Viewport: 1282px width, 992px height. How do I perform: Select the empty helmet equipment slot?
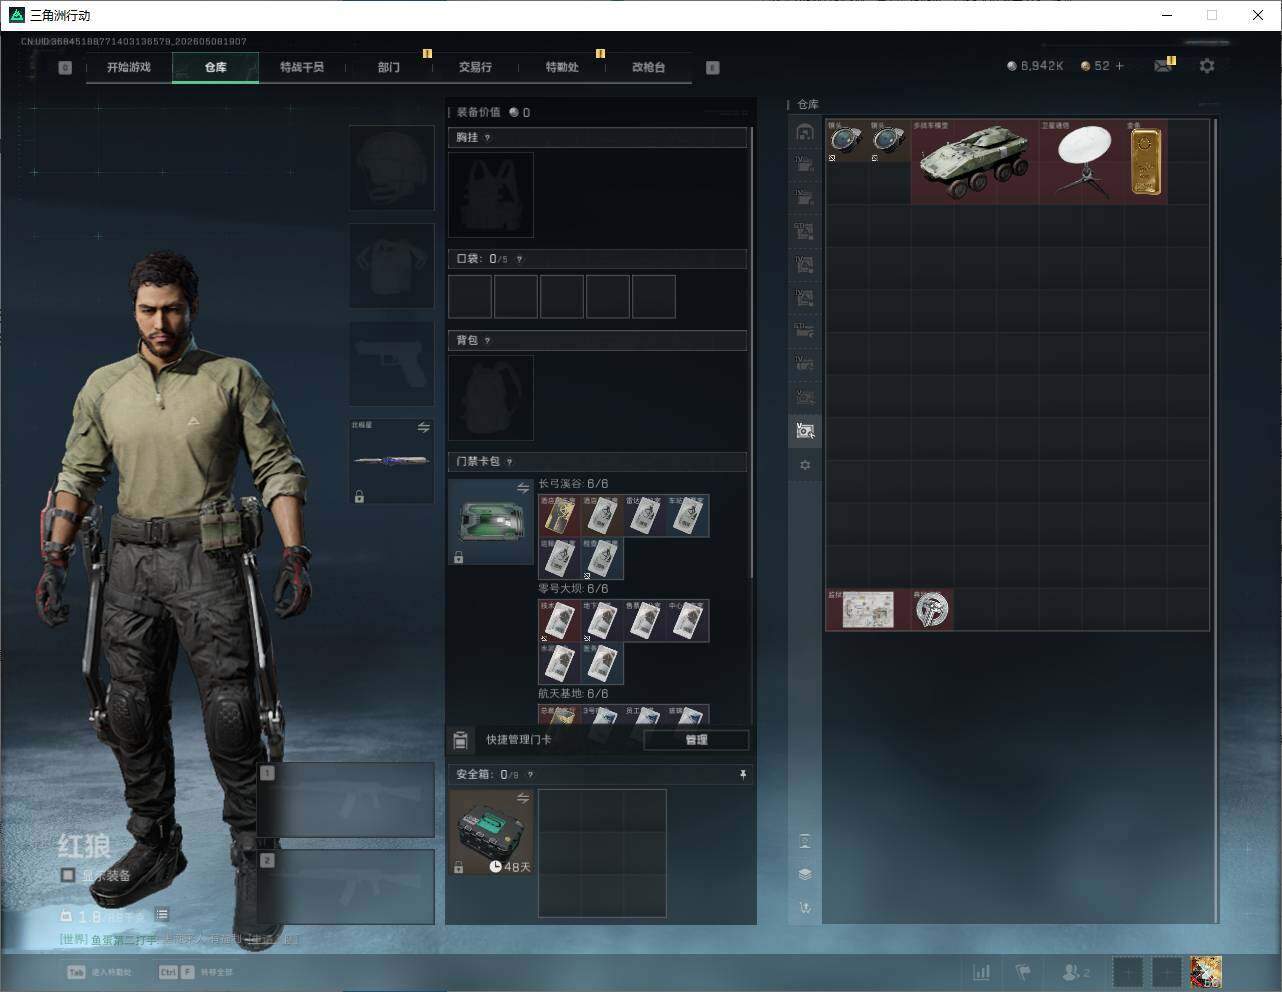tap(391, 168)
